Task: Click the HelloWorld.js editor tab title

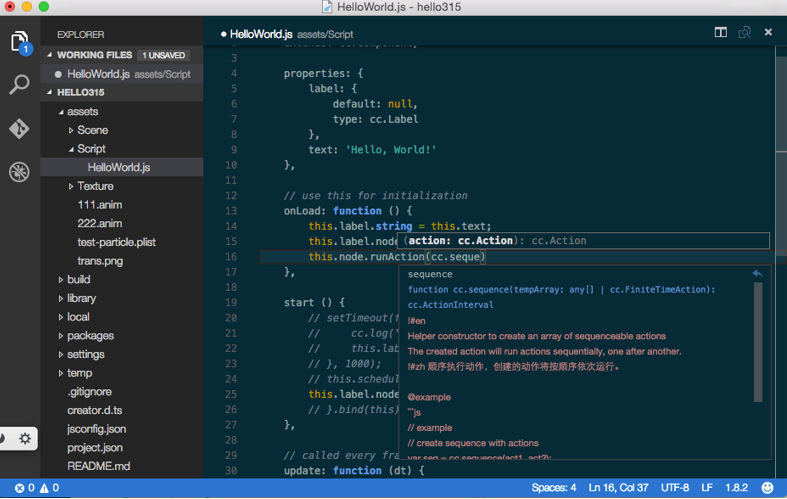Action: coord(261,34)
